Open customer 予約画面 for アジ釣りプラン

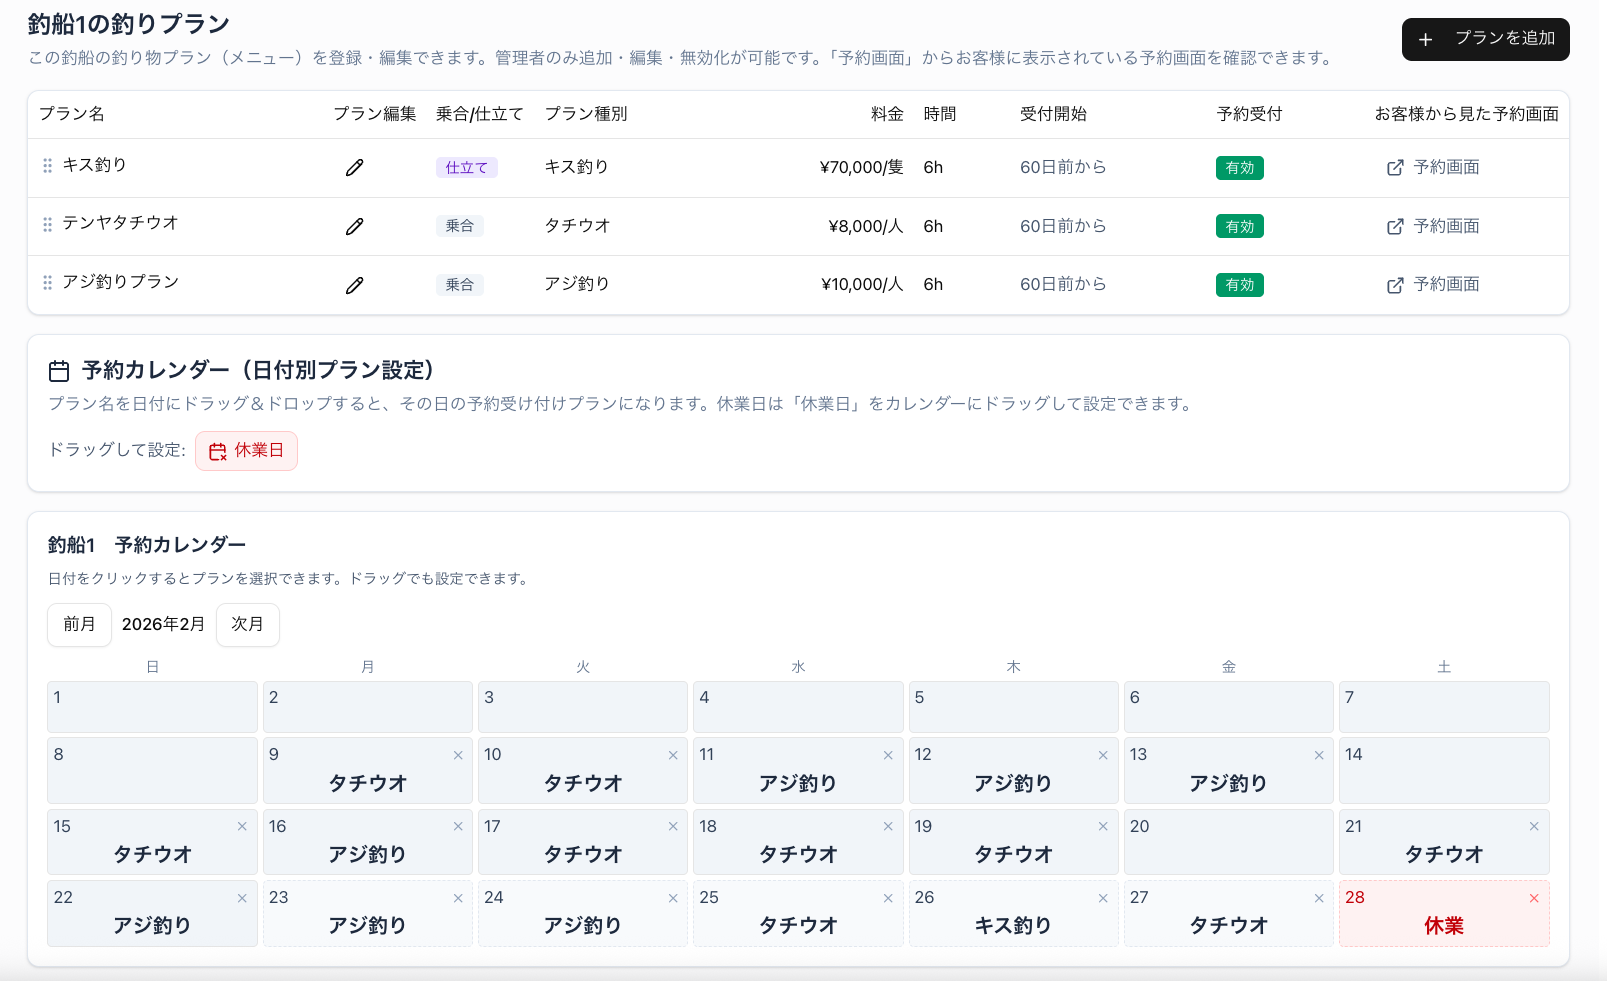click(x=1433, y=285)
